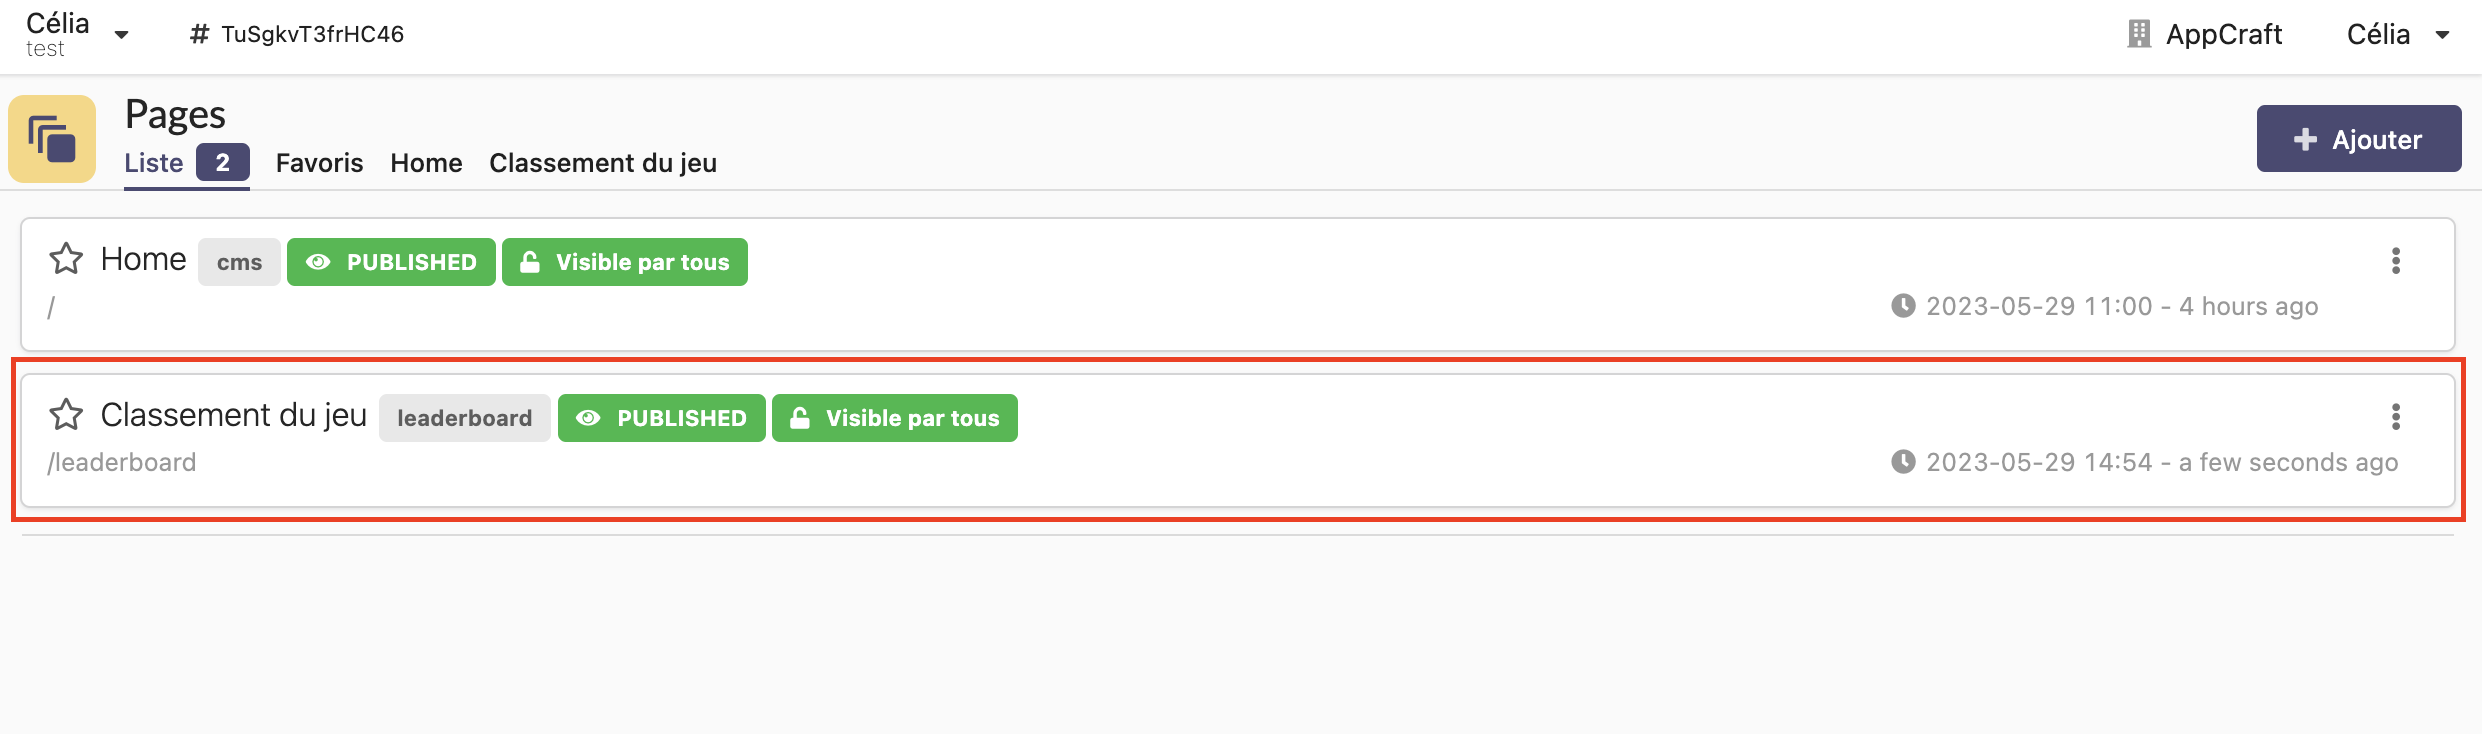
Task: Expand the Célia test workspace dropdown
Action: tap(122, 35)
